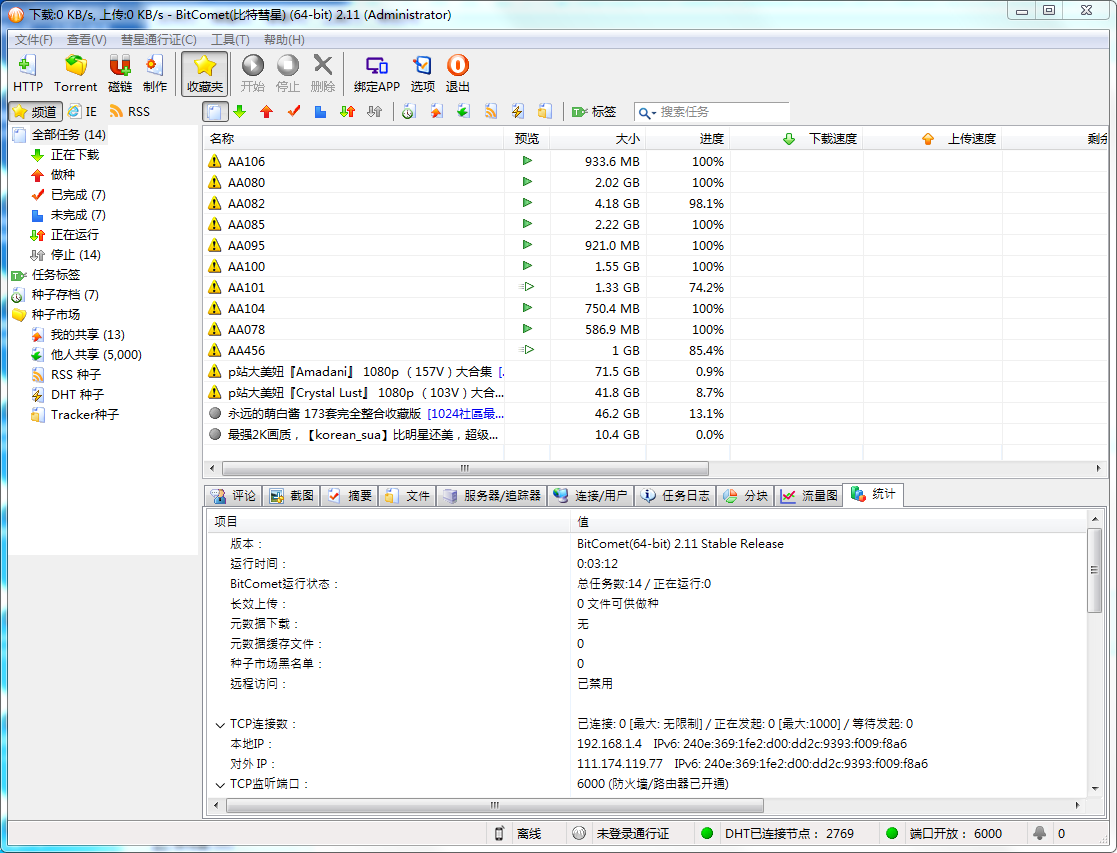Focus the 搜索任务 search field
The width and height of the screenshot is (1117, 853).
tap(723, 112)
